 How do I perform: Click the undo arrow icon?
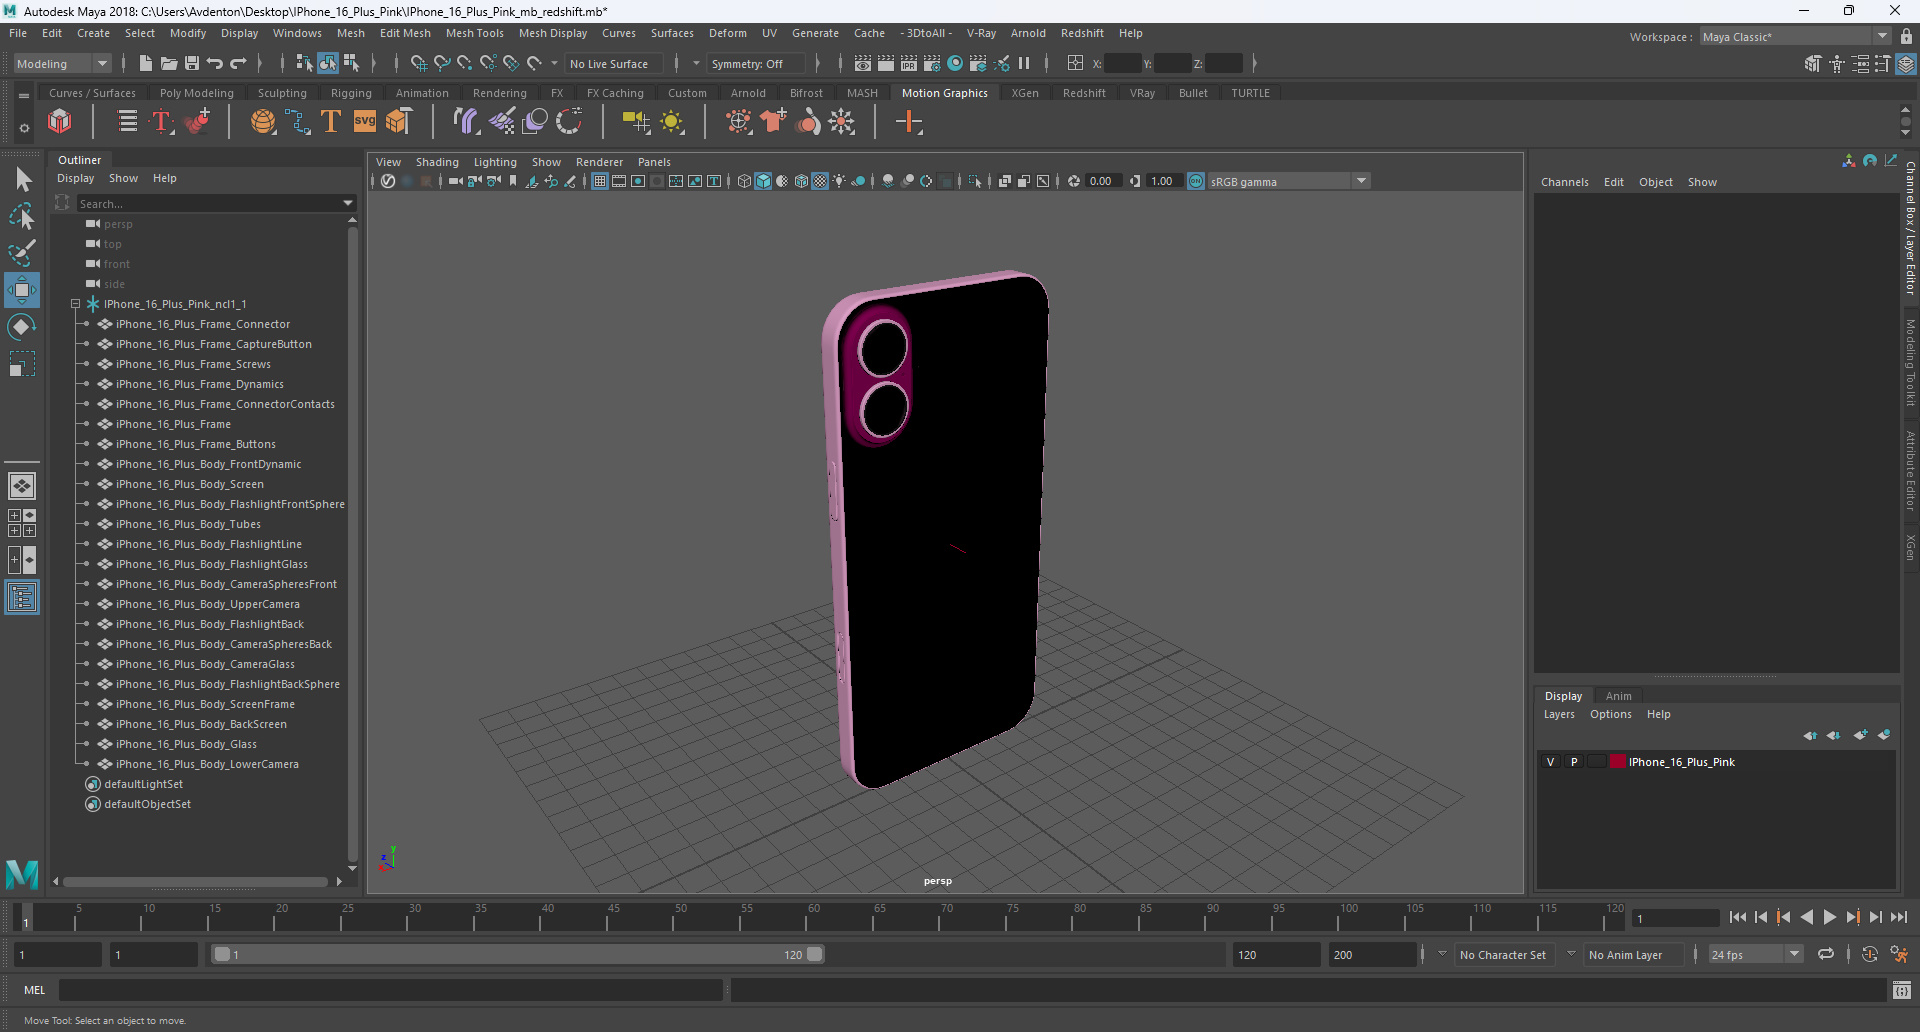(x=215, y=63)
